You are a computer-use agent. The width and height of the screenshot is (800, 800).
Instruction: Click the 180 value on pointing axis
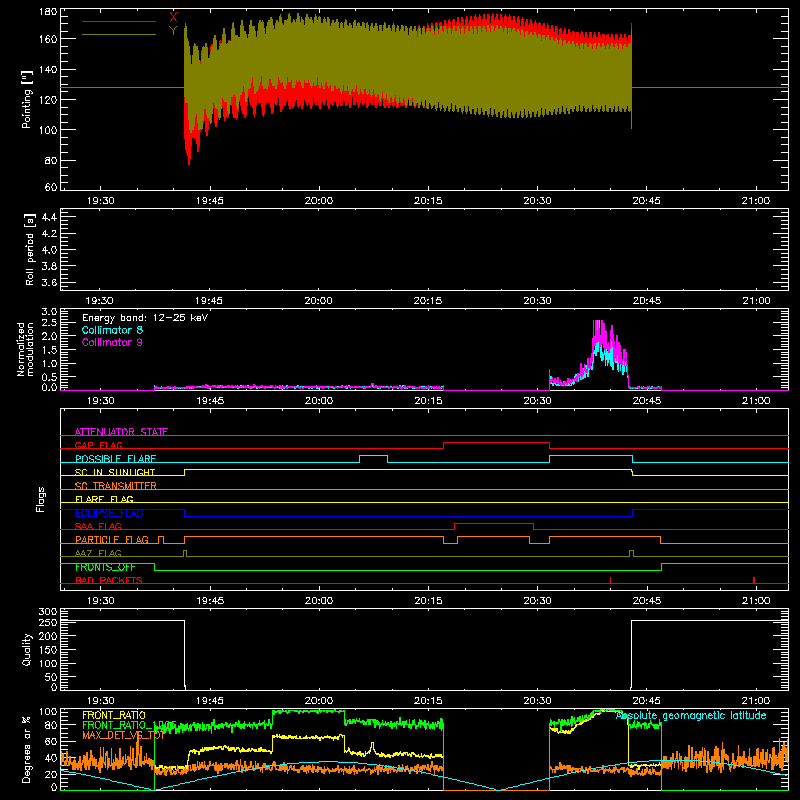tap(48, 12)
